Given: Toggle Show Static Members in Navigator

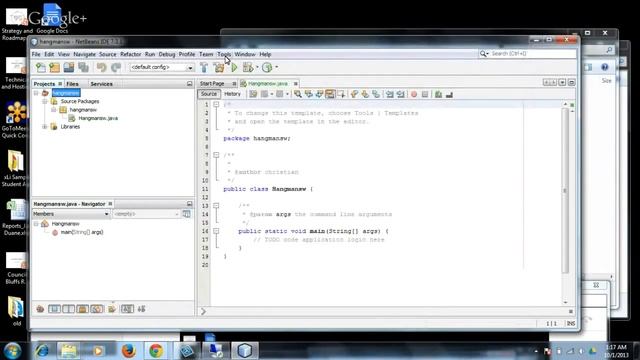Looking at the screenshot, I should pos(68,309).
